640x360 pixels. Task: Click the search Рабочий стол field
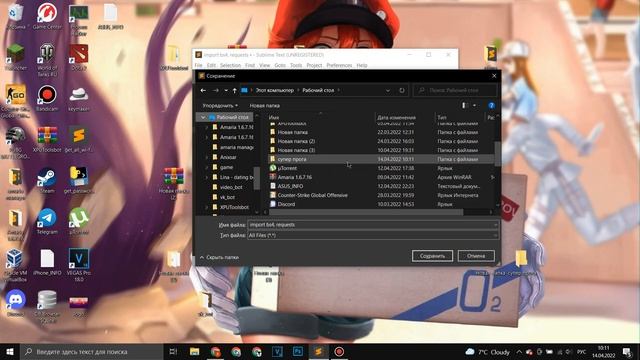coord(455,90)
